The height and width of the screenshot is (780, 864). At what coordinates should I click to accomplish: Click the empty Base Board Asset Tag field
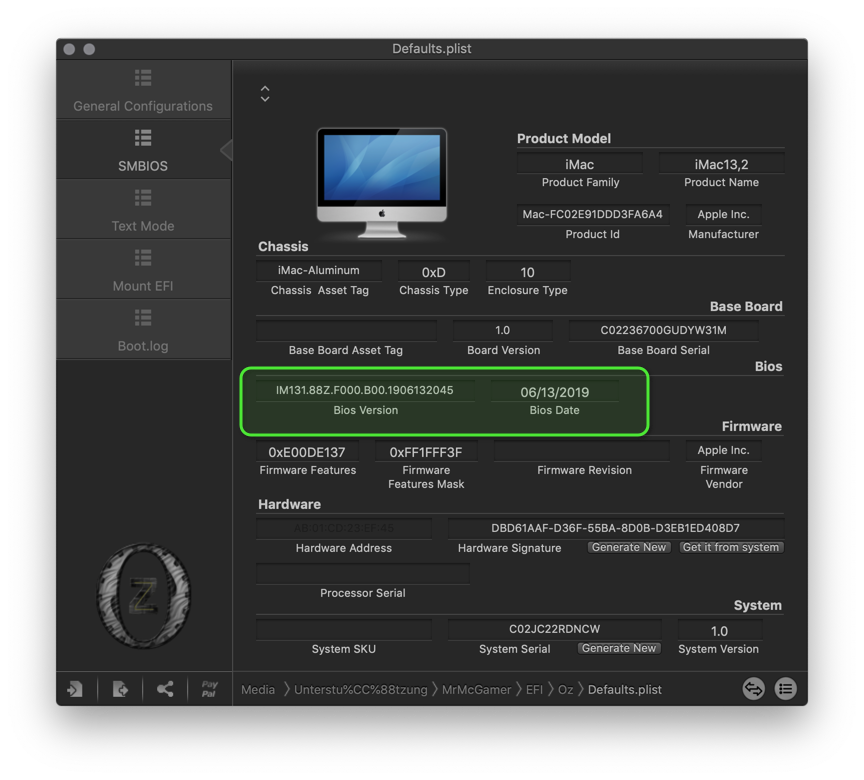[346, 331]
